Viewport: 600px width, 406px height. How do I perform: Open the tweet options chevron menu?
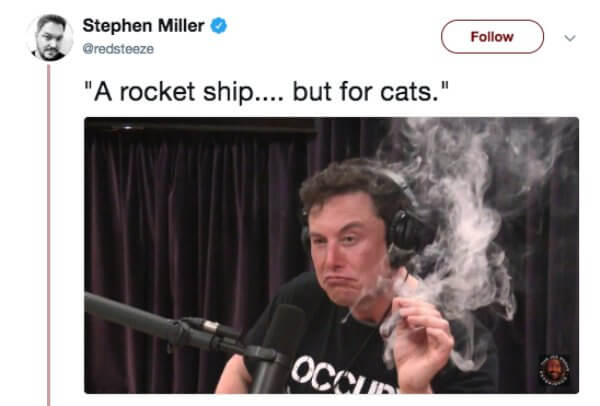[570, 38]
